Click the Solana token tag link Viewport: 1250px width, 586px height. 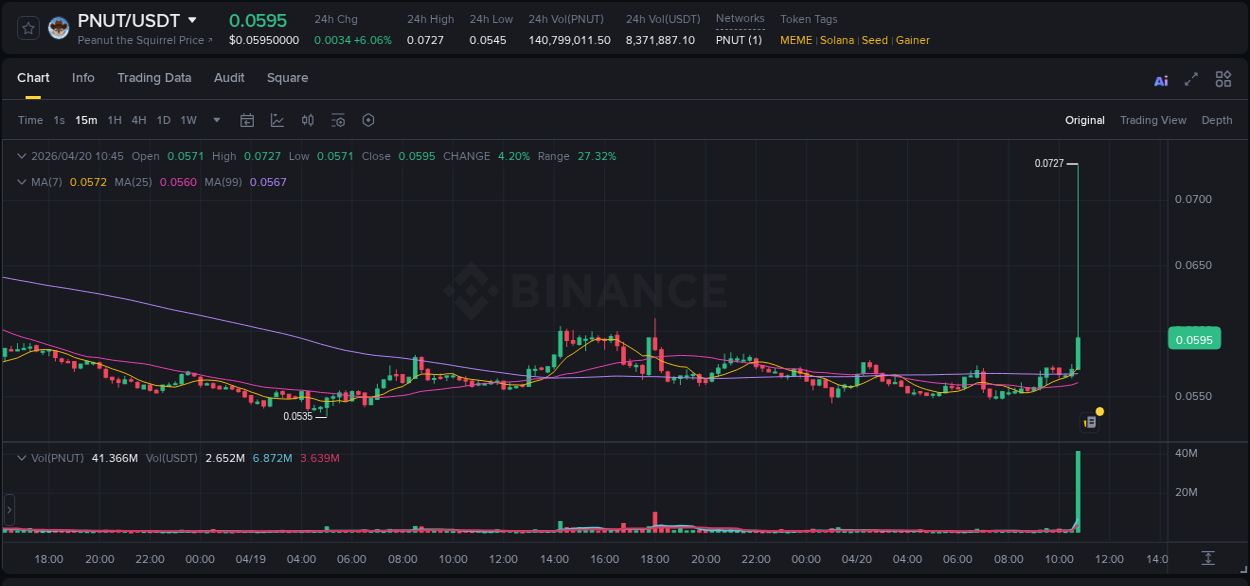coord(838,40)
